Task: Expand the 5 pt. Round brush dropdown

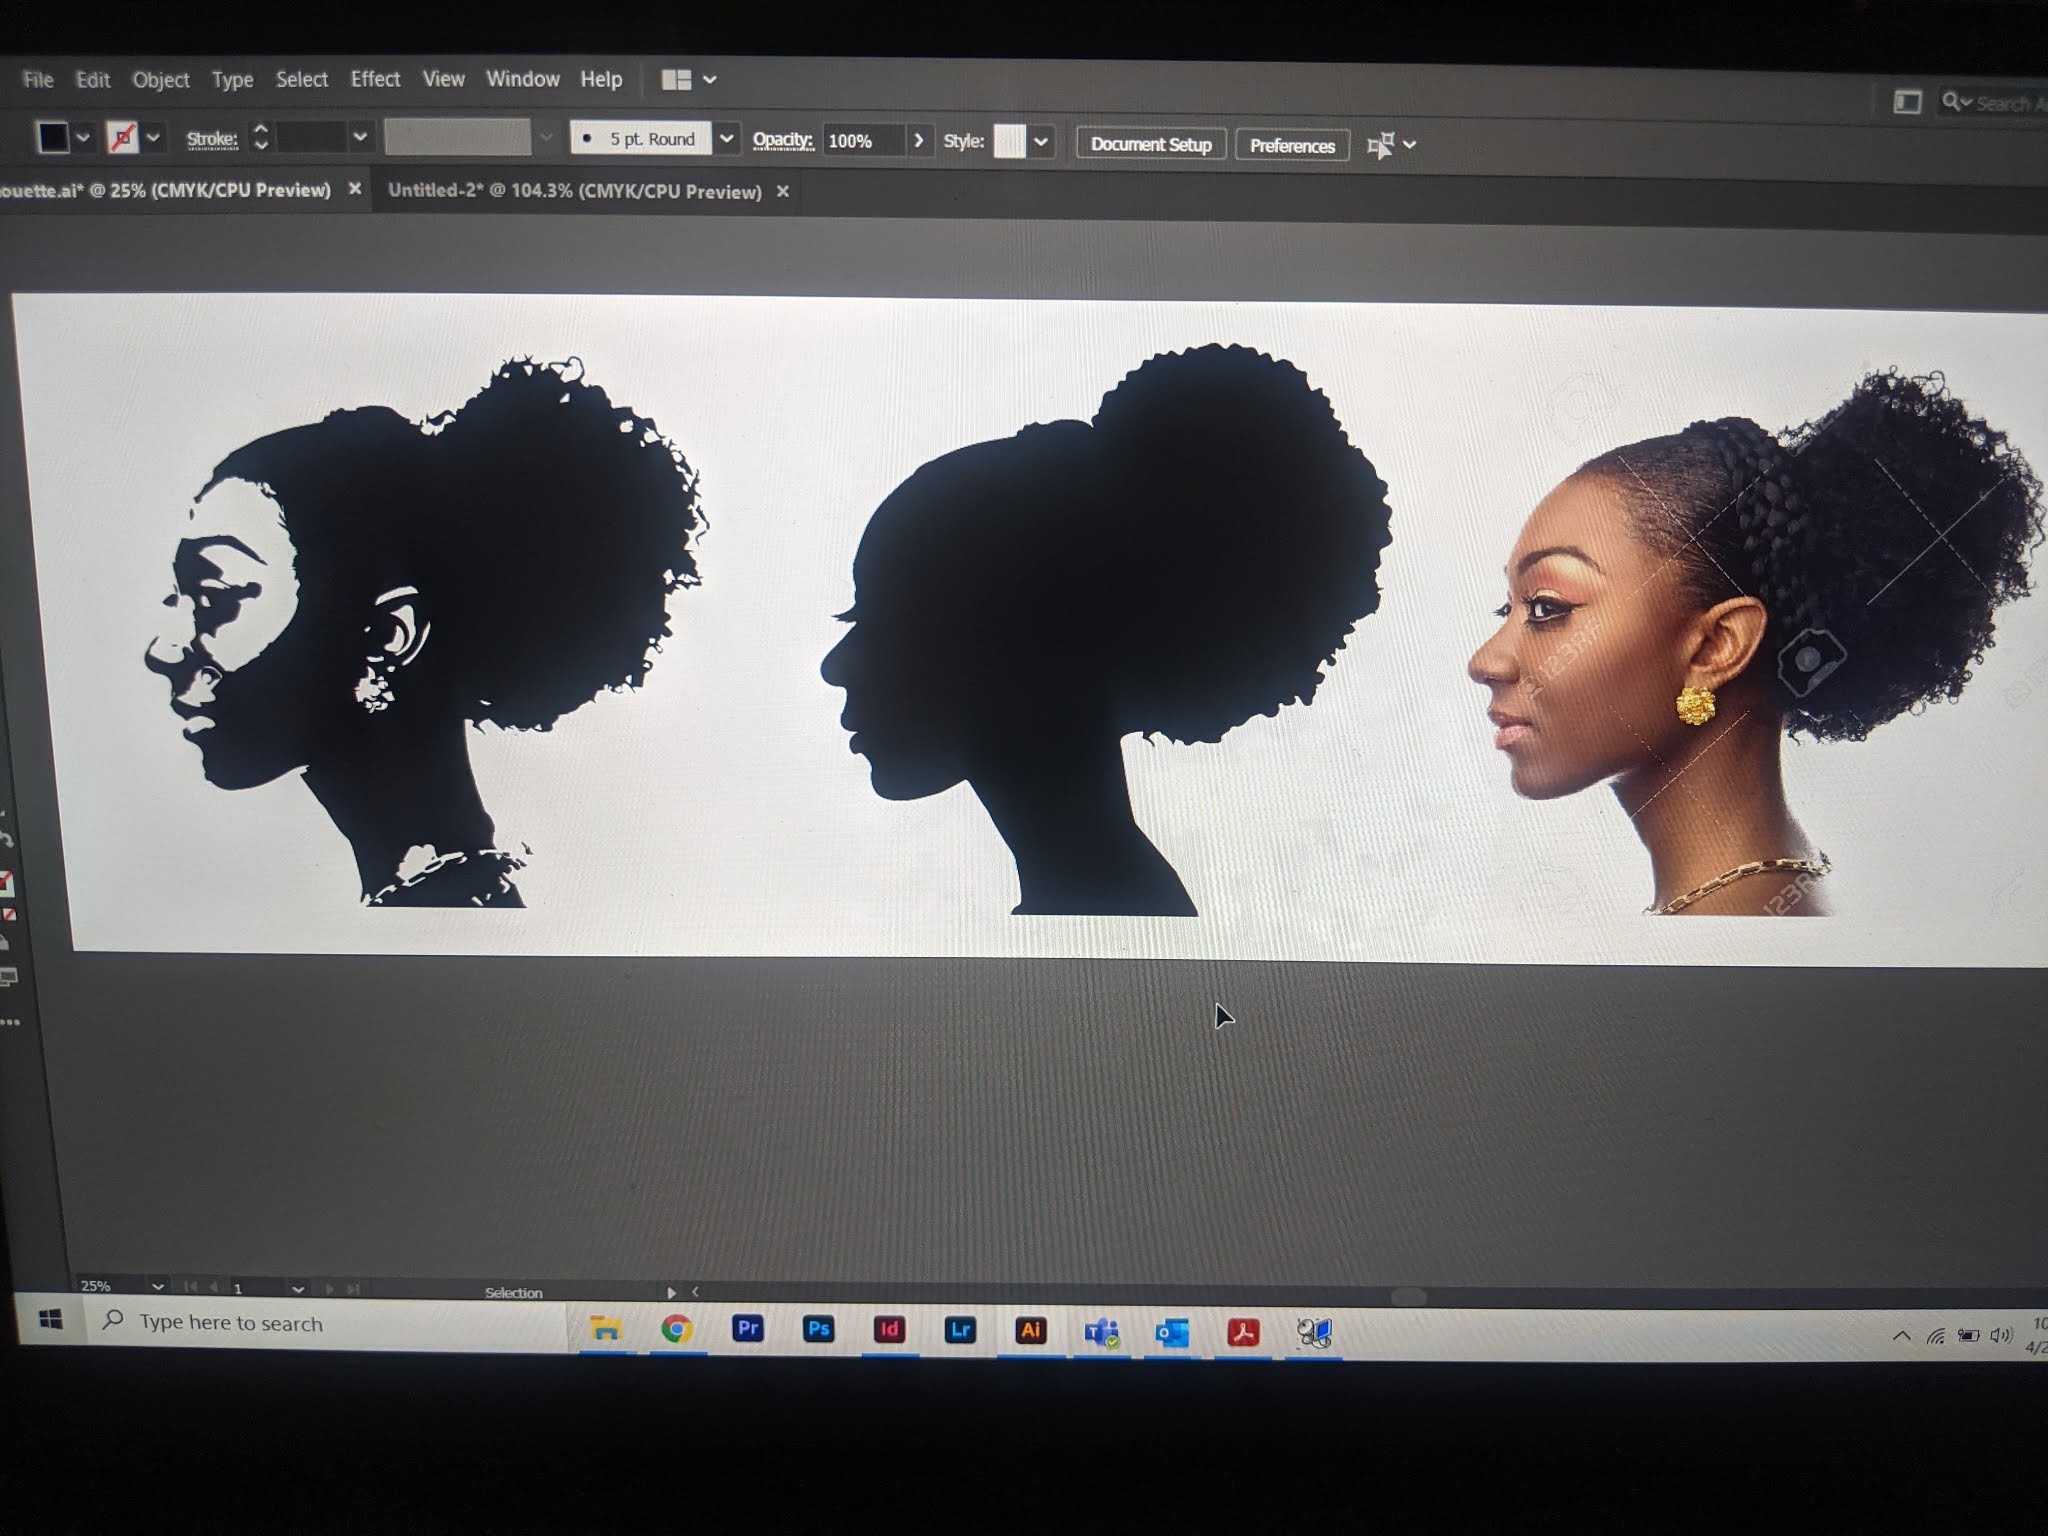Action: tap(727, 139)
